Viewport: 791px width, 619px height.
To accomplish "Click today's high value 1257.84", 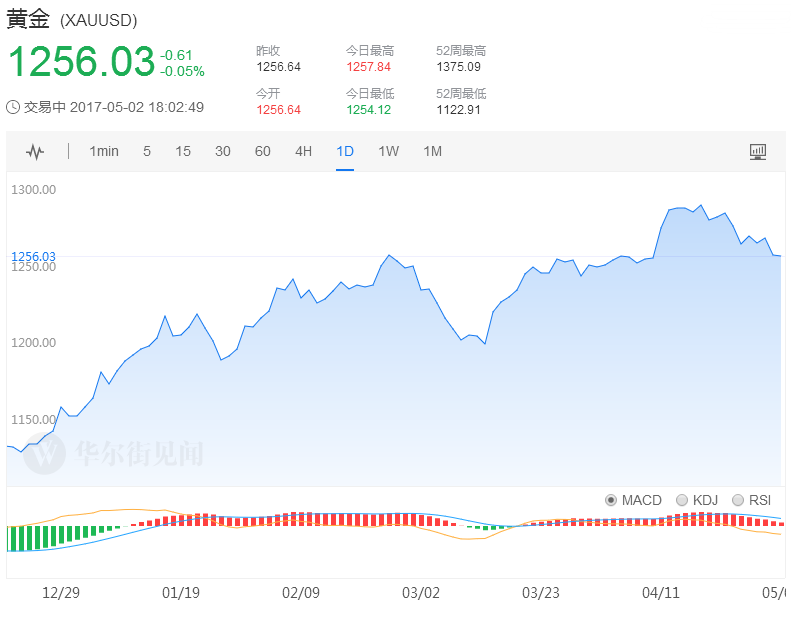I will click(369, 67).
